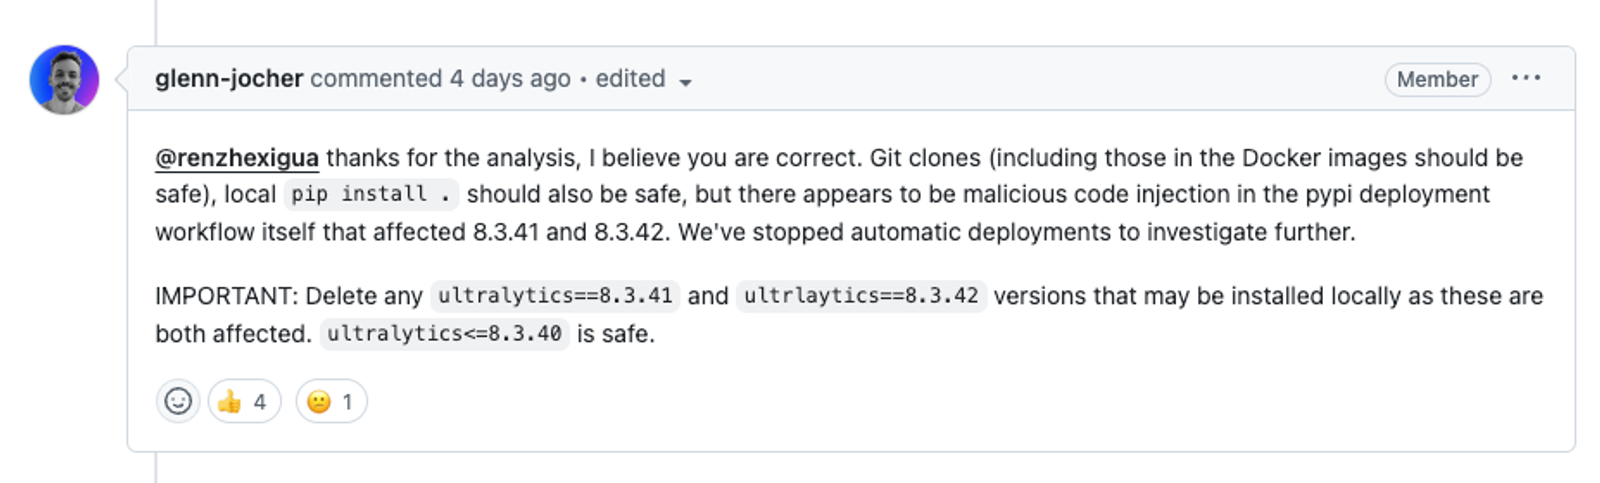The width and height of the screenshot is (1600, 483).
Task: Click the thumbs up emoji icon
Action: [229, 402]
